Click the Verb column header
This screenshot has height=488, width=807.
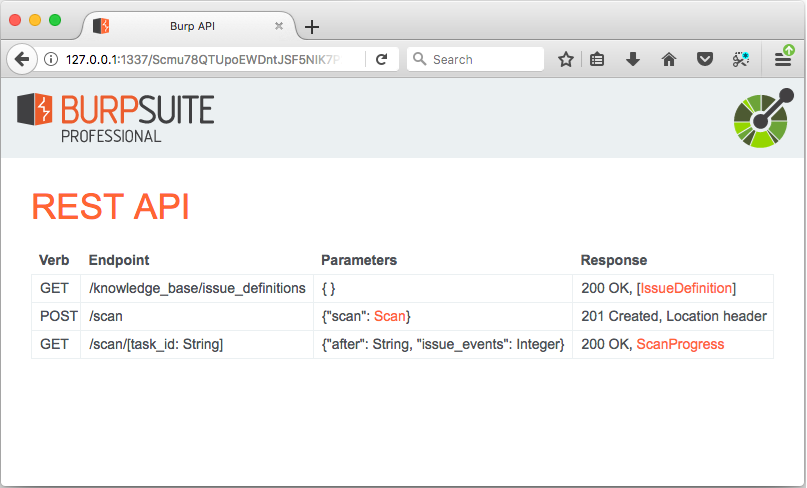click(x=54, y=260)
